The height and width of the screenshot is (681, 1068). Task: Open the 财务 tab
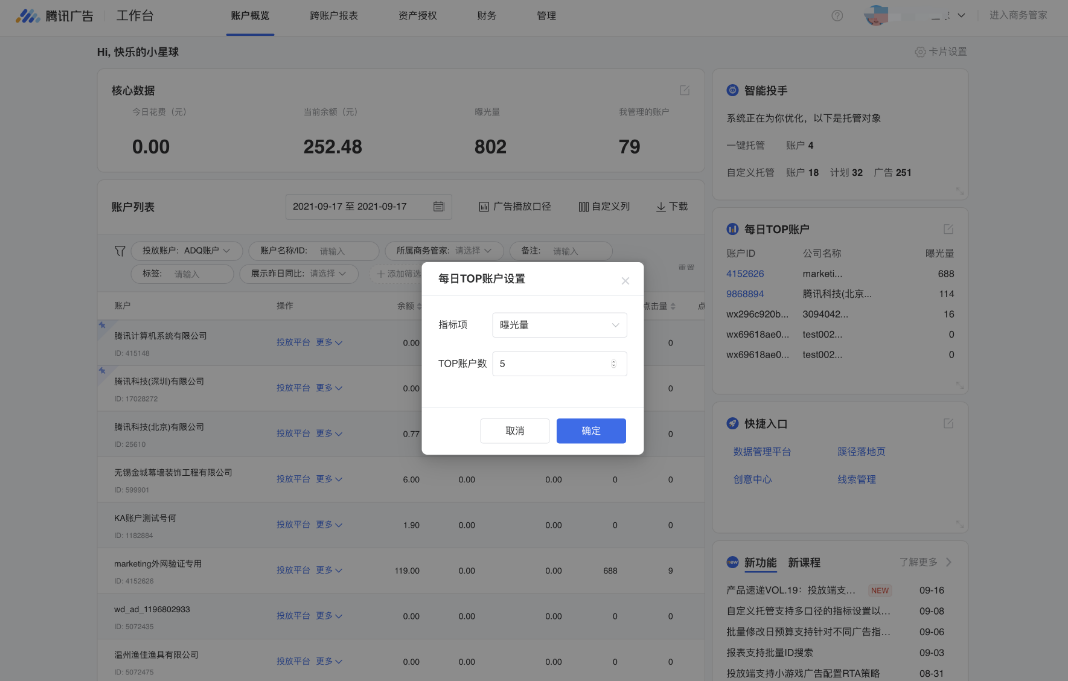[486, 16]
